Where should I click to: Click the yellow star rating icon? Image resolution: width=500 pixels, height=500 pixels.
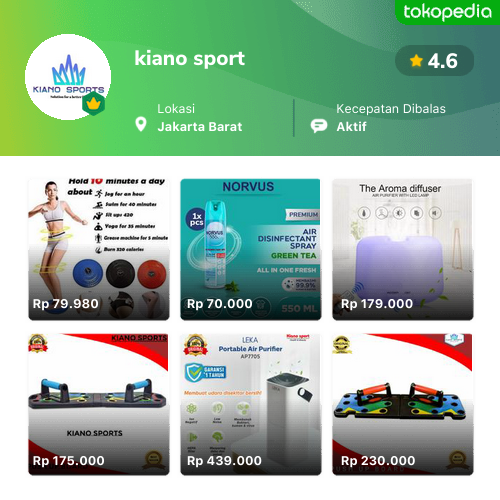416,61
